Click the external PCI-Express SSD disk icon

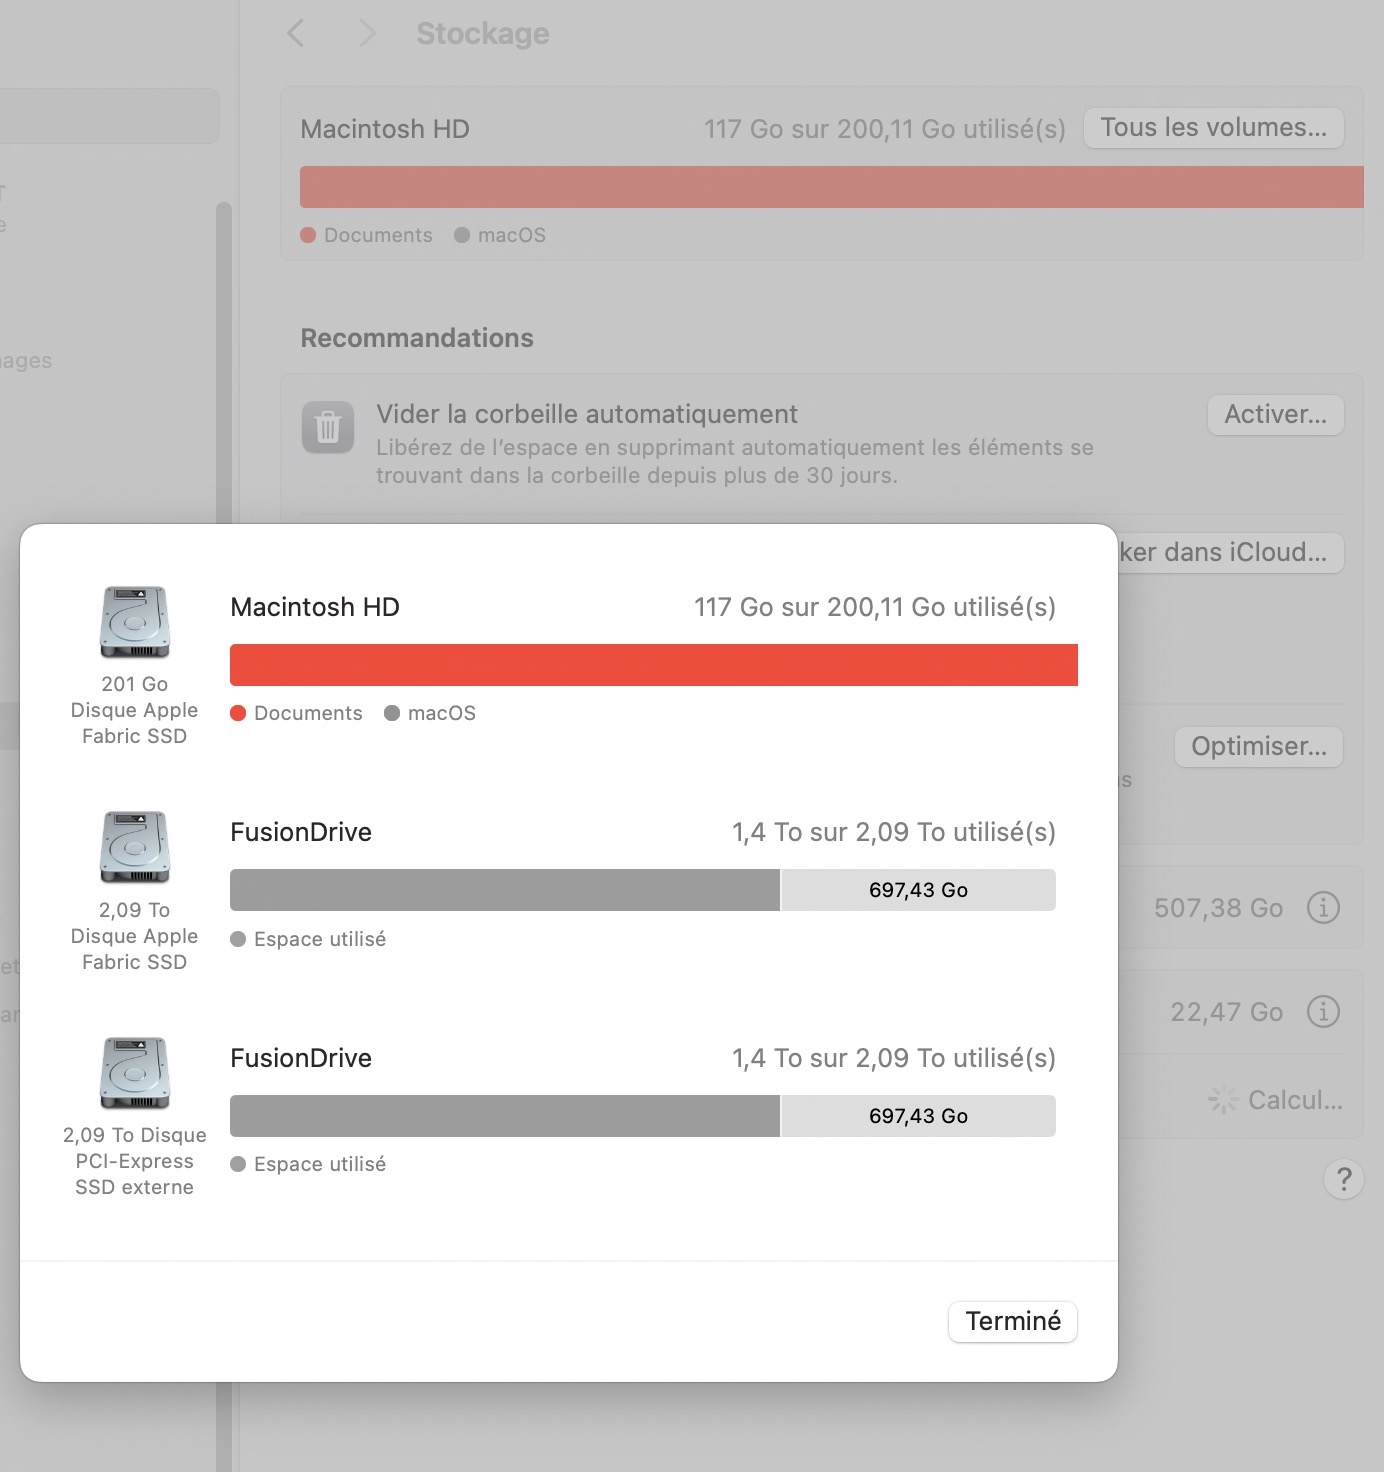pos(135,1073)
